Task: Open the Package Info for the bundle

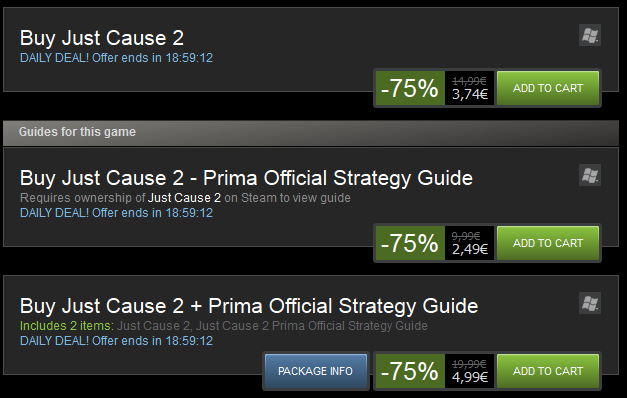Action: click(x=315, y=371)
